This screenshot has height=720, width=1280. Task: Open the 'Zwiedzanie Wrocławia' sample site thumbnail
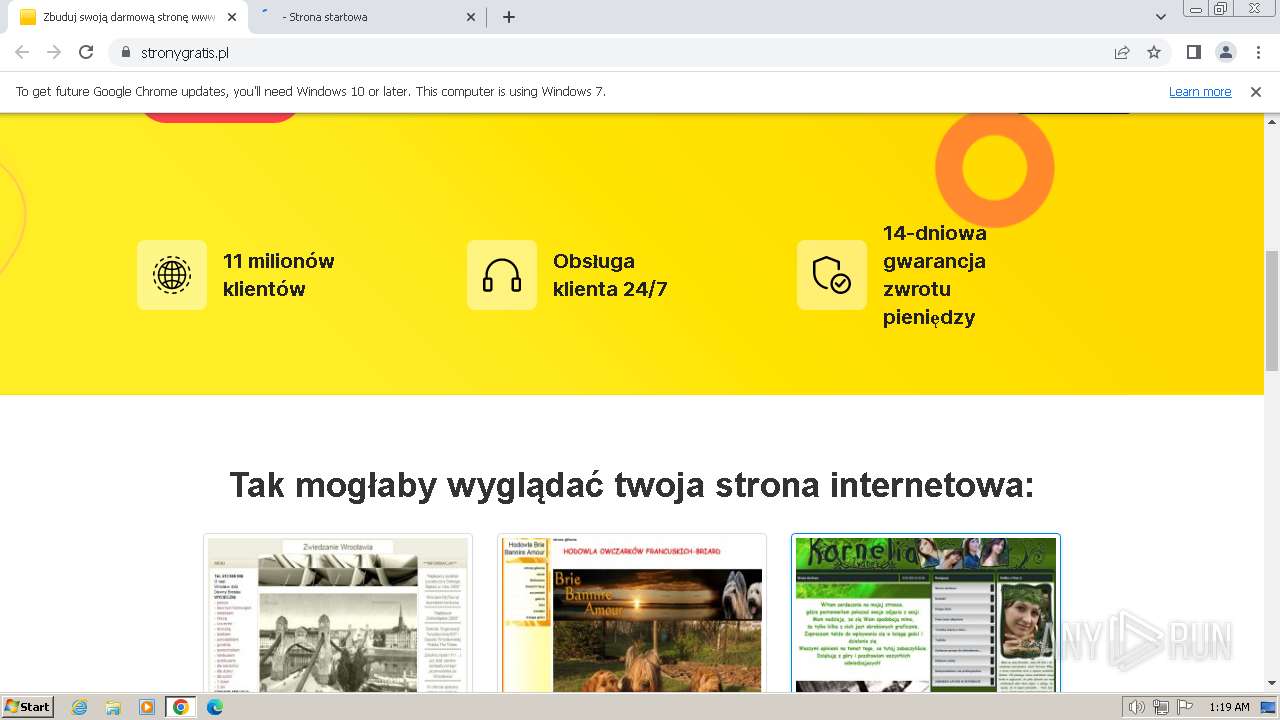(x=338, y=613)
